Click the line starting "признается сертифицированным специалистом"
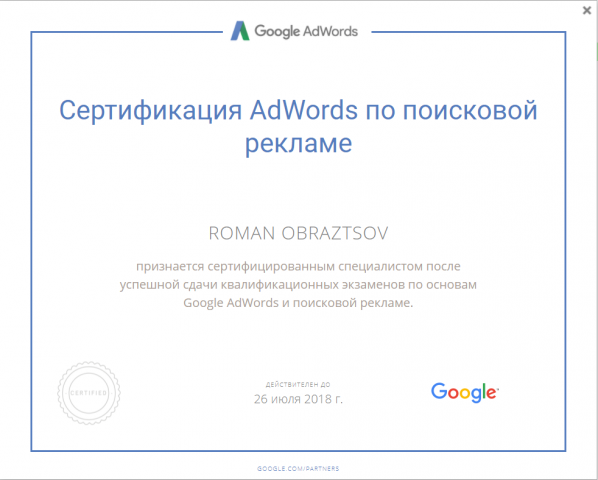The width and height of the screenshot is (598, 480). (298, 266)
